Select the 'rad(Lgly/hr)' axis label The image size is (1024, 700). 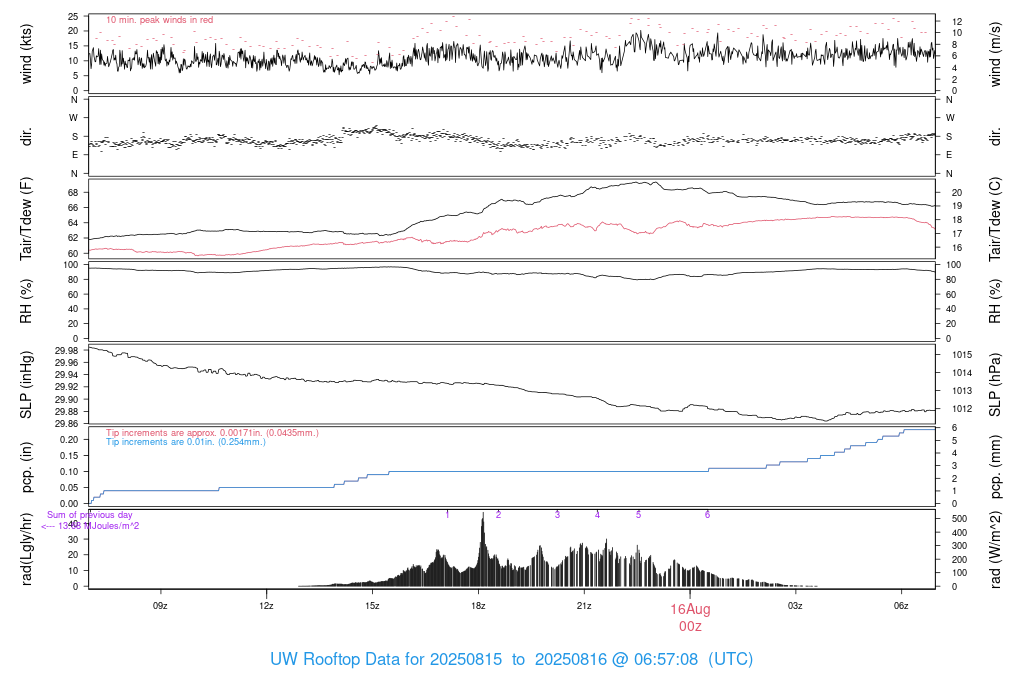click(26, 549)
